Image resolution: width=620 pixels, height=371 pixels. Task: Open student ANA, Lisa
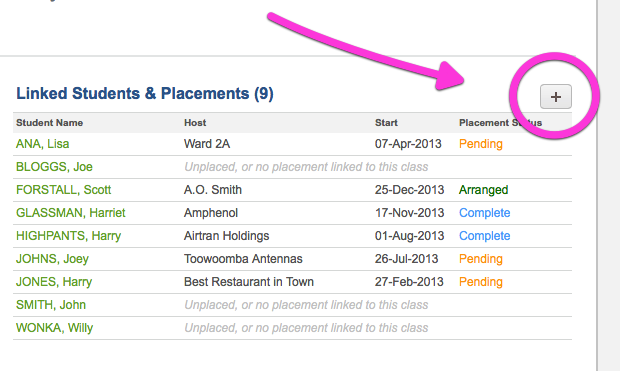(x=42, y=144)
